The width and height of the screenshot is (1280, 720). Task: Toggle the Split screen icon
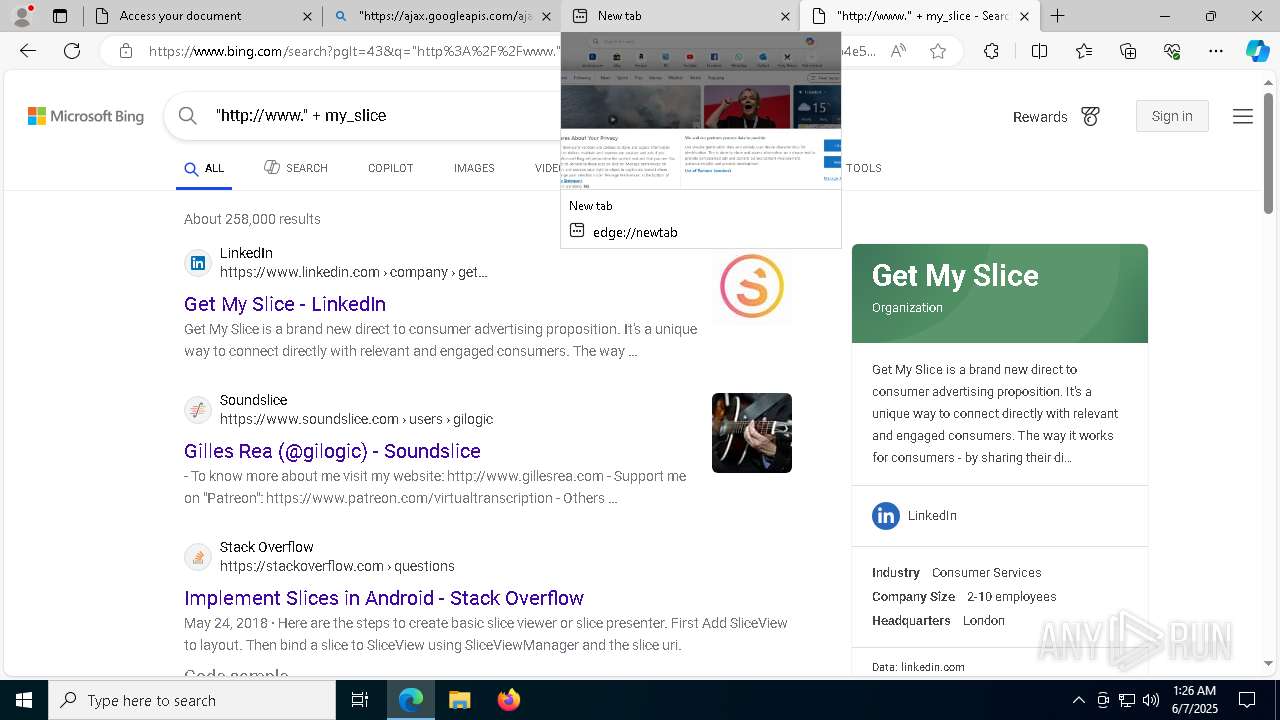tap(1039, 51)
